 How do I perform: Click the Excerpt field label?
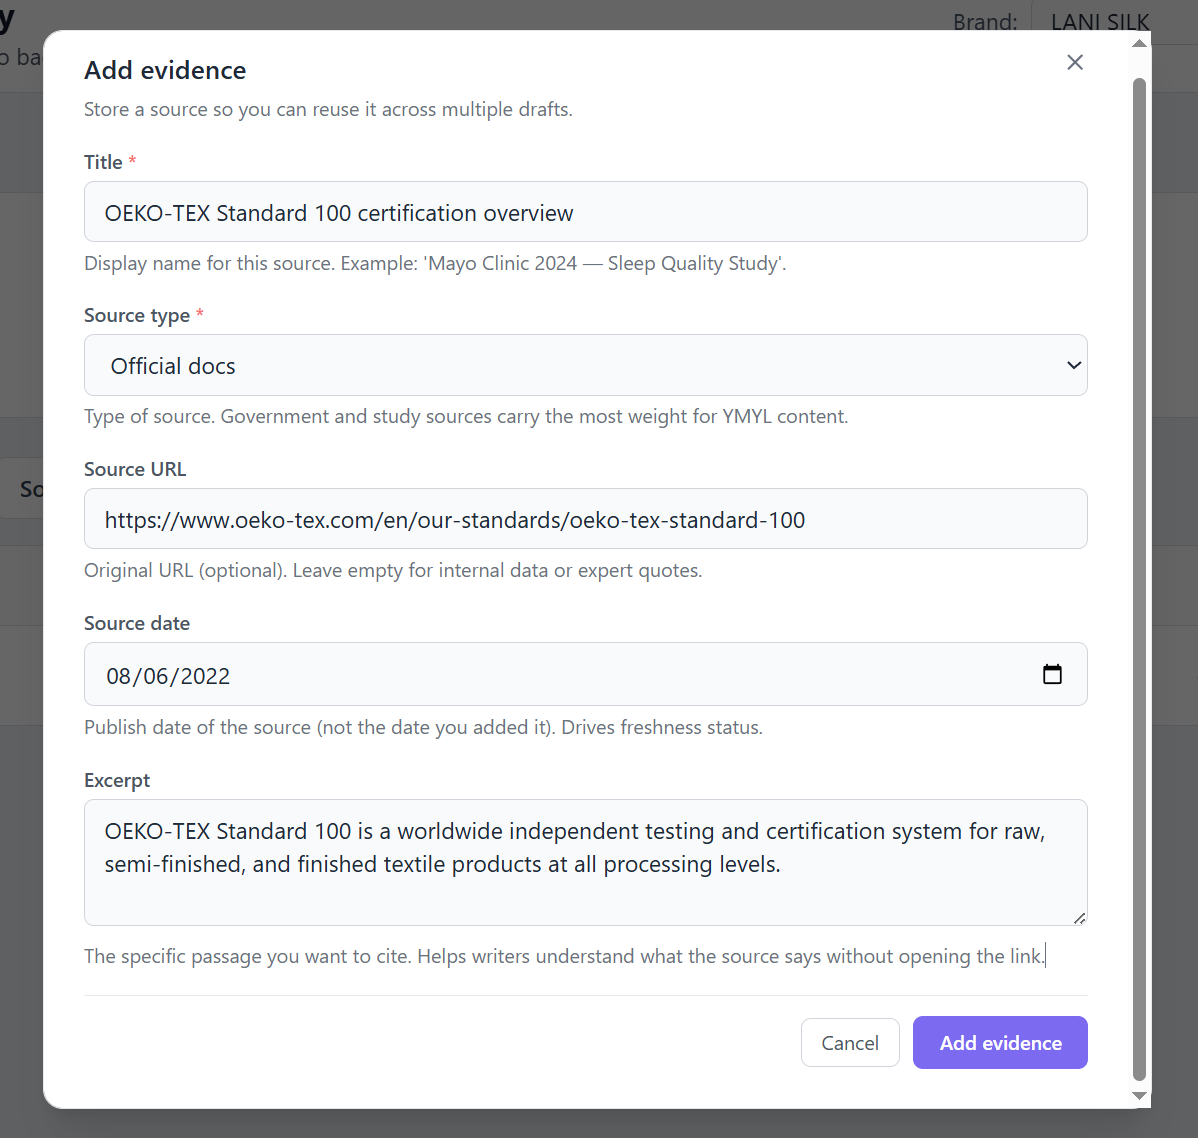coord(117,780)
